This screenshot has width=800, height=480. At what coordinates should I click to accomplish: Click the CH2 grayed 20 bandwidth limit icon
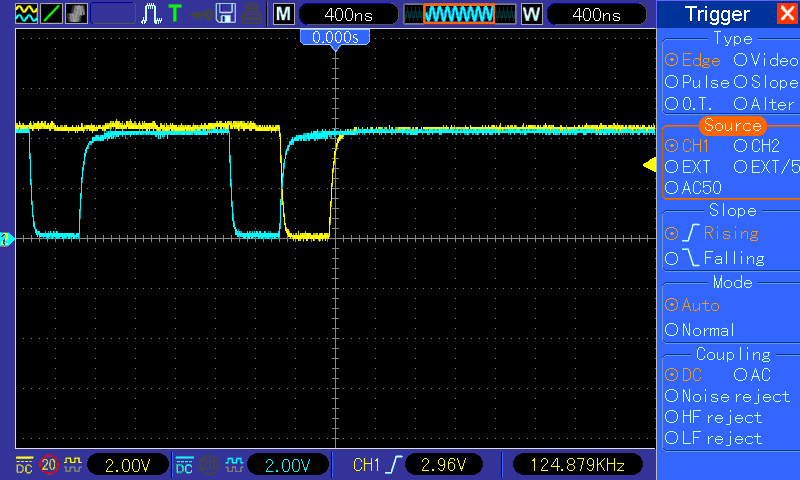click(x=209, y=465)
